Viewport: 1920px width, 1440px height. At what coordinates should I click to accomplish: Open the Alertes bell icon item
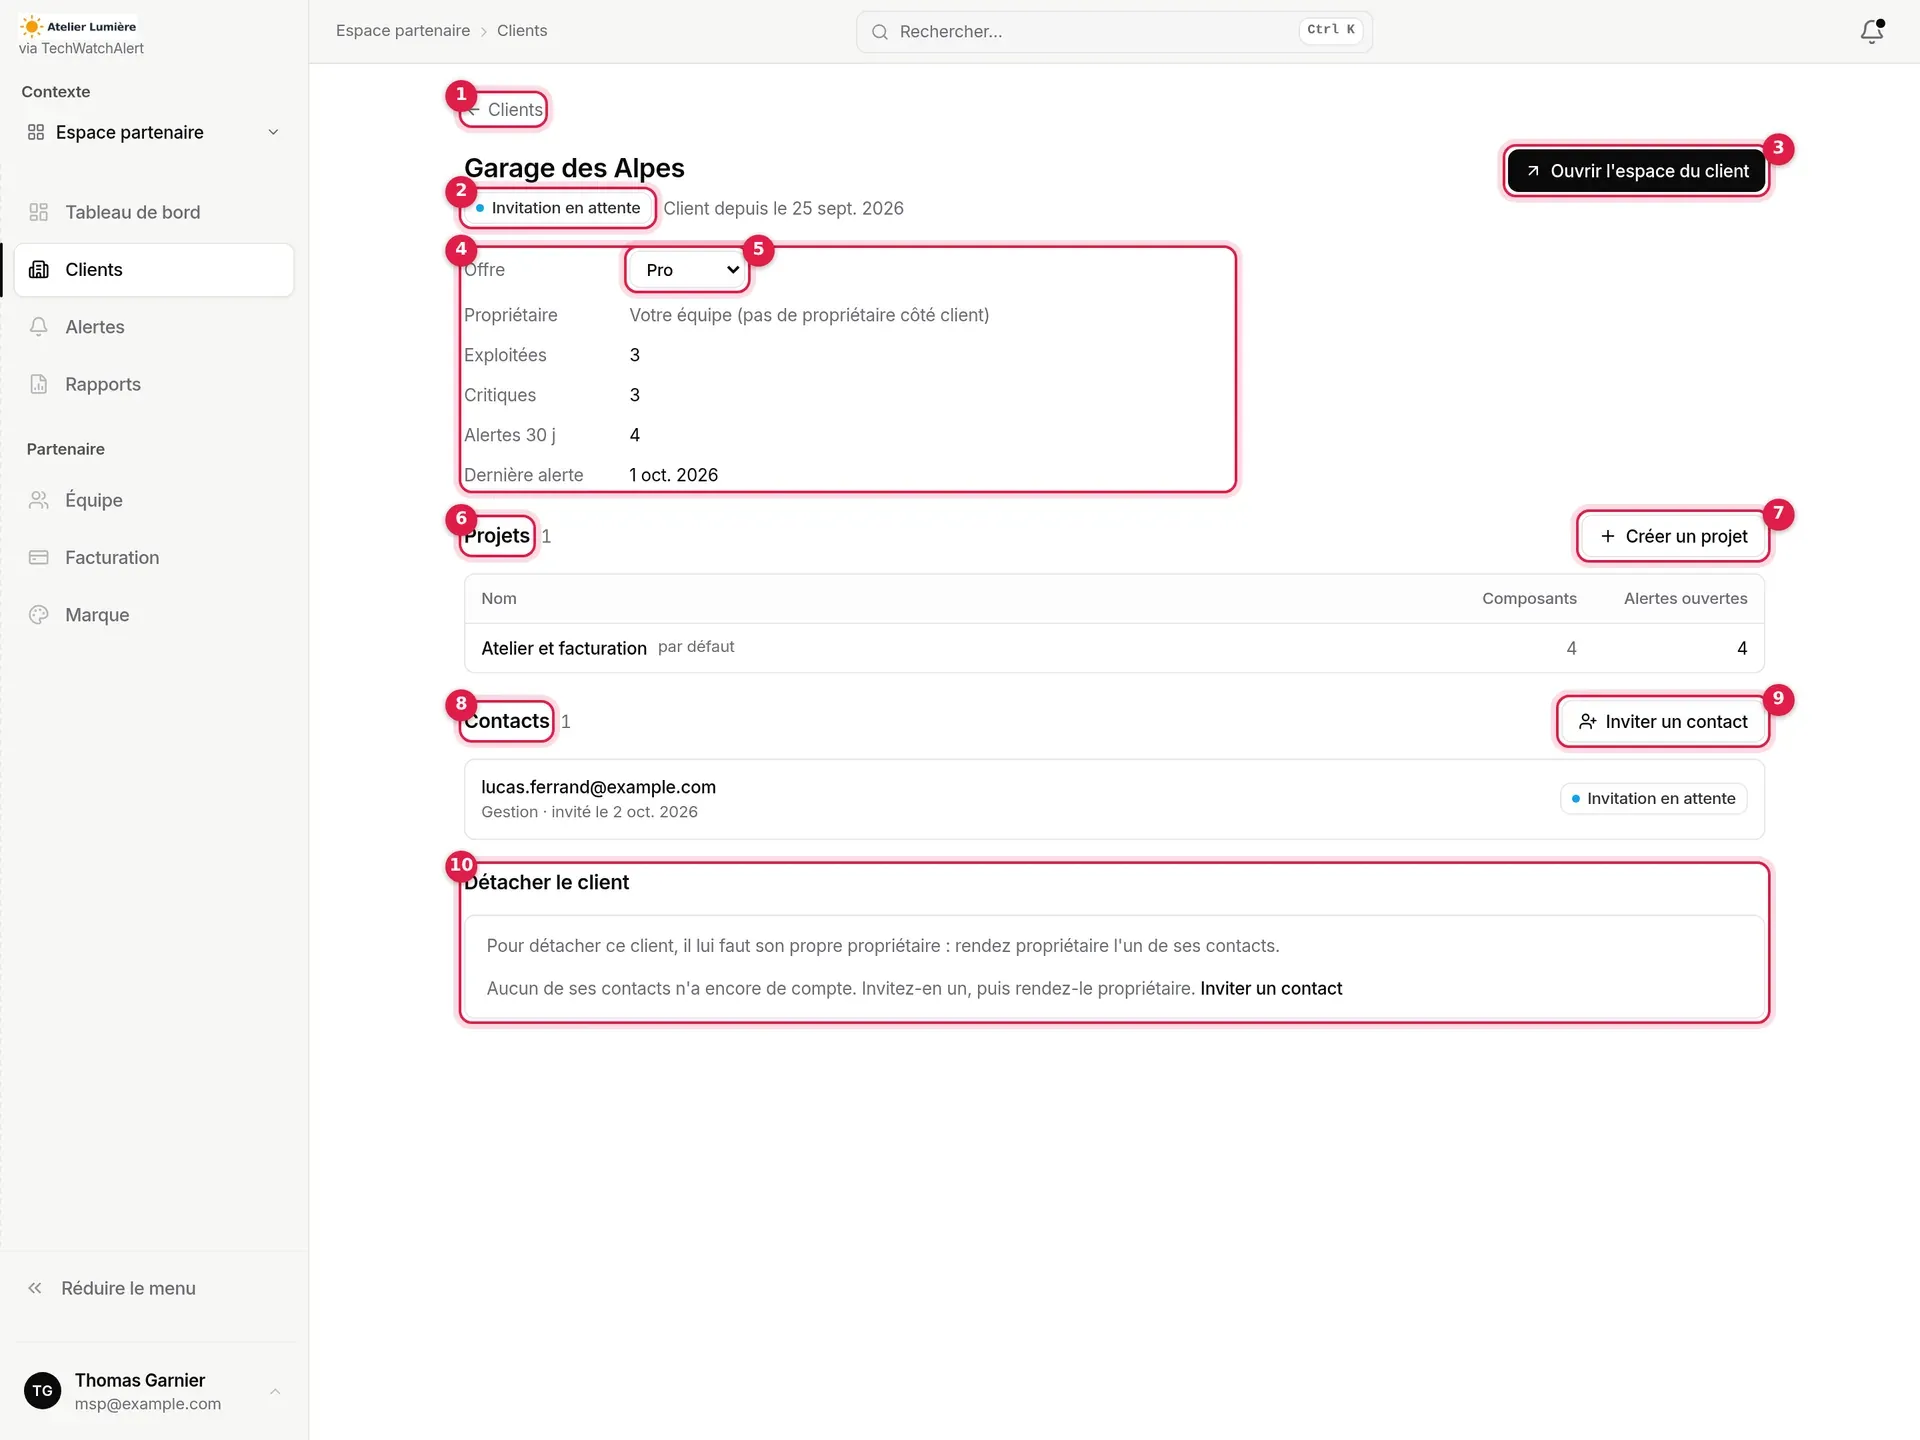[154, 327]
